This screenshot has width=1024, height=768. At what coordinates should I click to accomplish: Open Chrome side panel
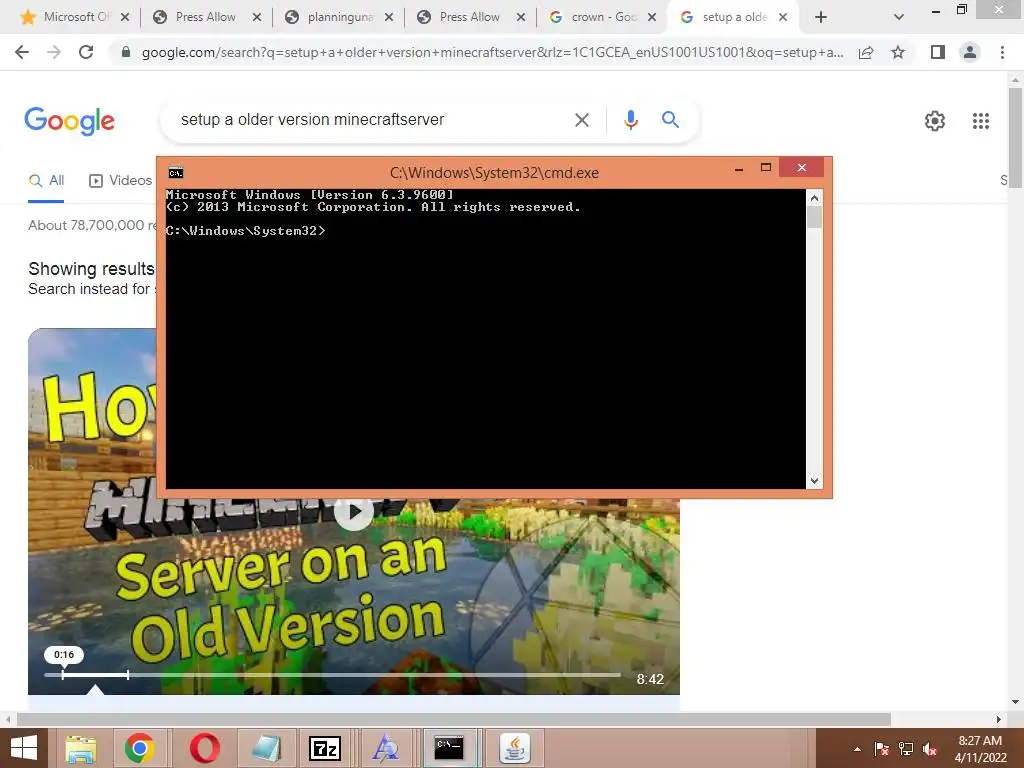coord(938,52)
